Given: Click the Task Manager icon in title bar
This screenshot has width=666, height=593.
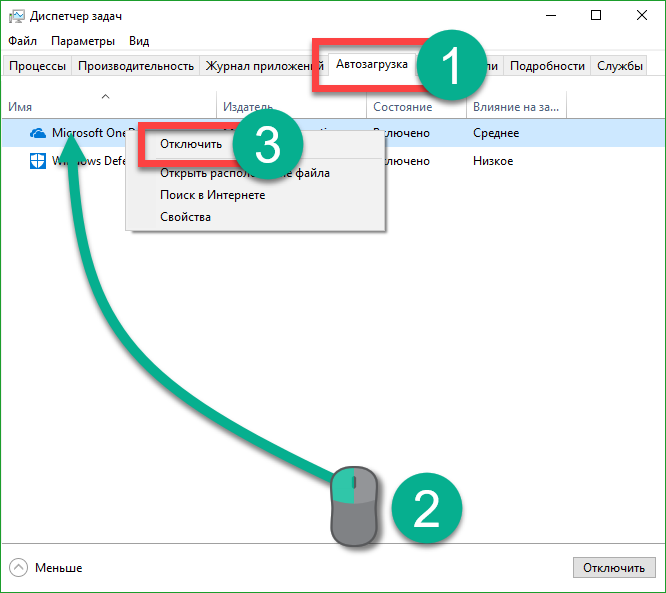Looking at the screenshot, I should point(16,16).
